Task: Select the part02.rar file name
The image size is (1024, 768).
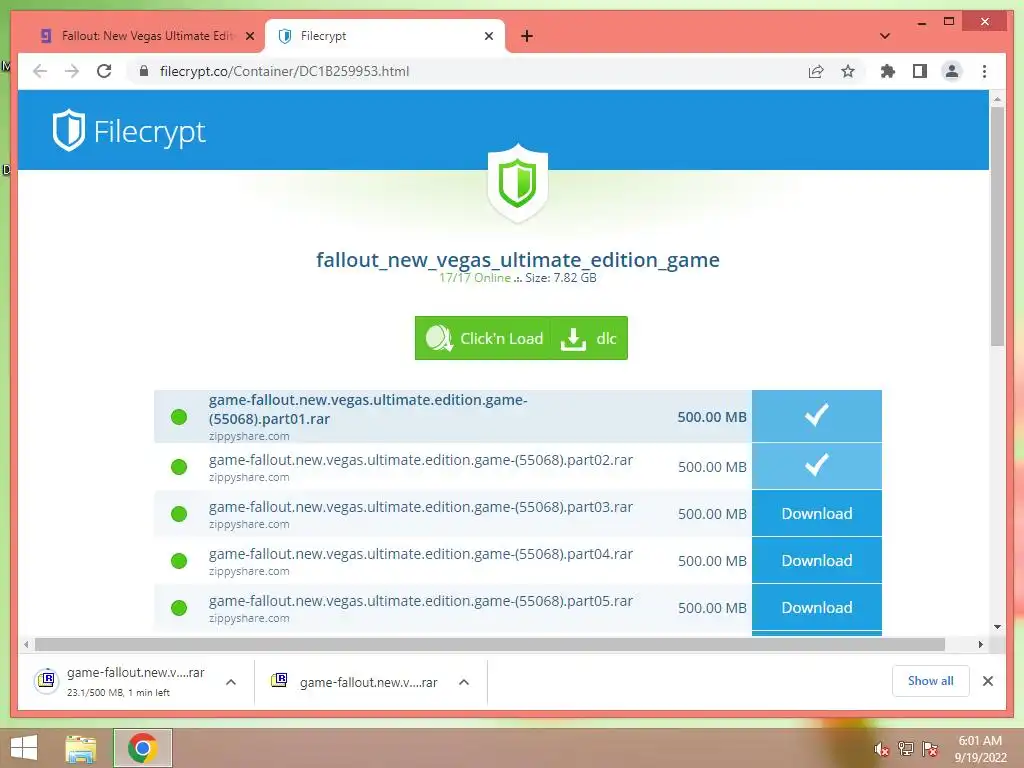Action: click(421, 460)
